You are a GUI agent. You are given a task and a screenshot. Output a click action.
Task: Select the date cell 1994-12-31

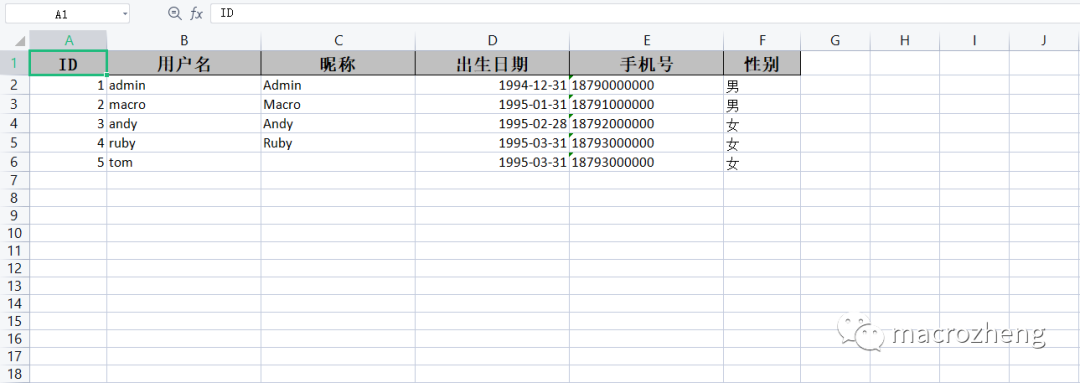coord(492,85)
